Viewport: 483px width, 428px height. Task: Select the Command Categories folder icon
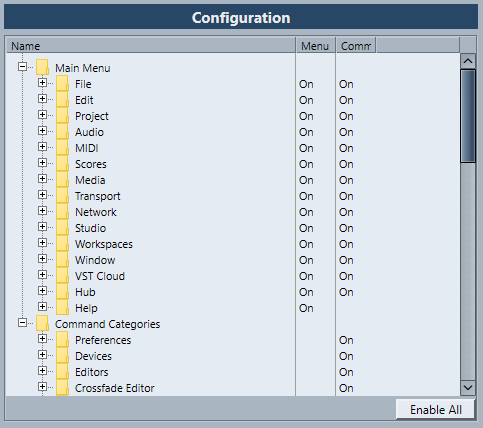click(42, 324)
